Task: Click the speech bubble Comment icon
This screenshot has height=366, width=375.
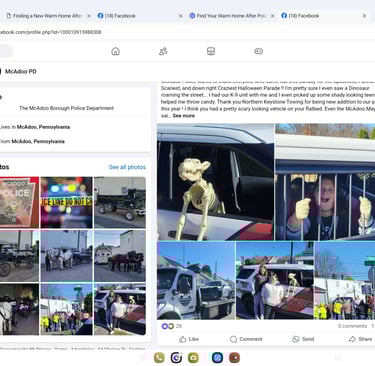Action: (233, 339)
